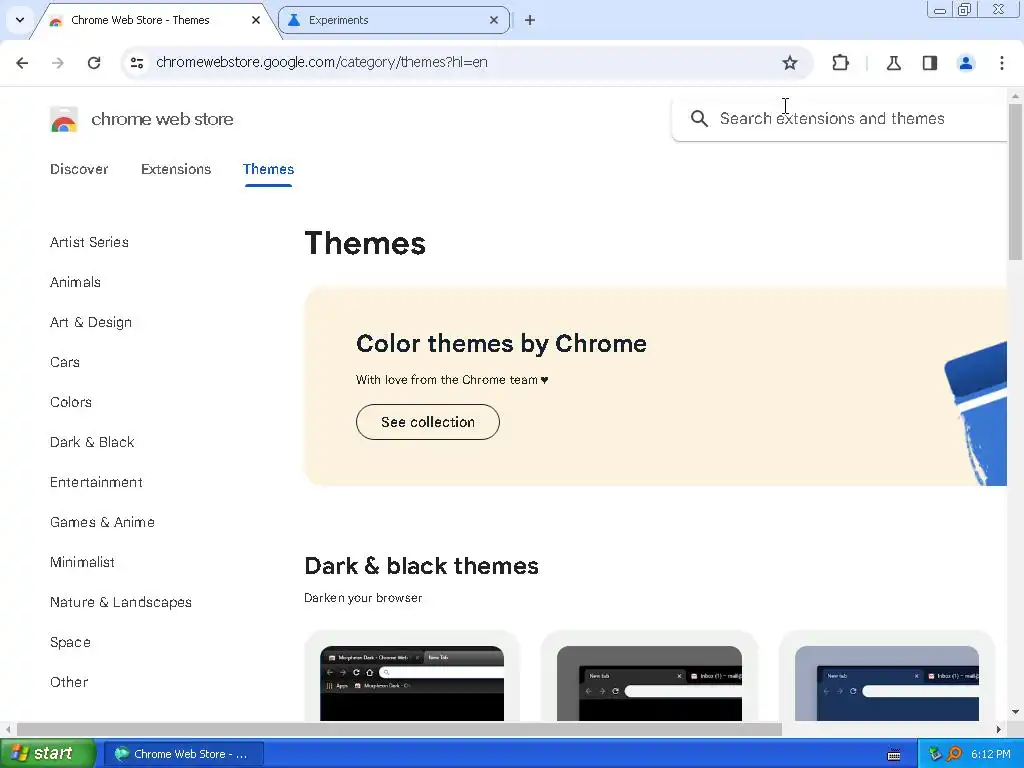Close the Experiments tab

(494, 20)
